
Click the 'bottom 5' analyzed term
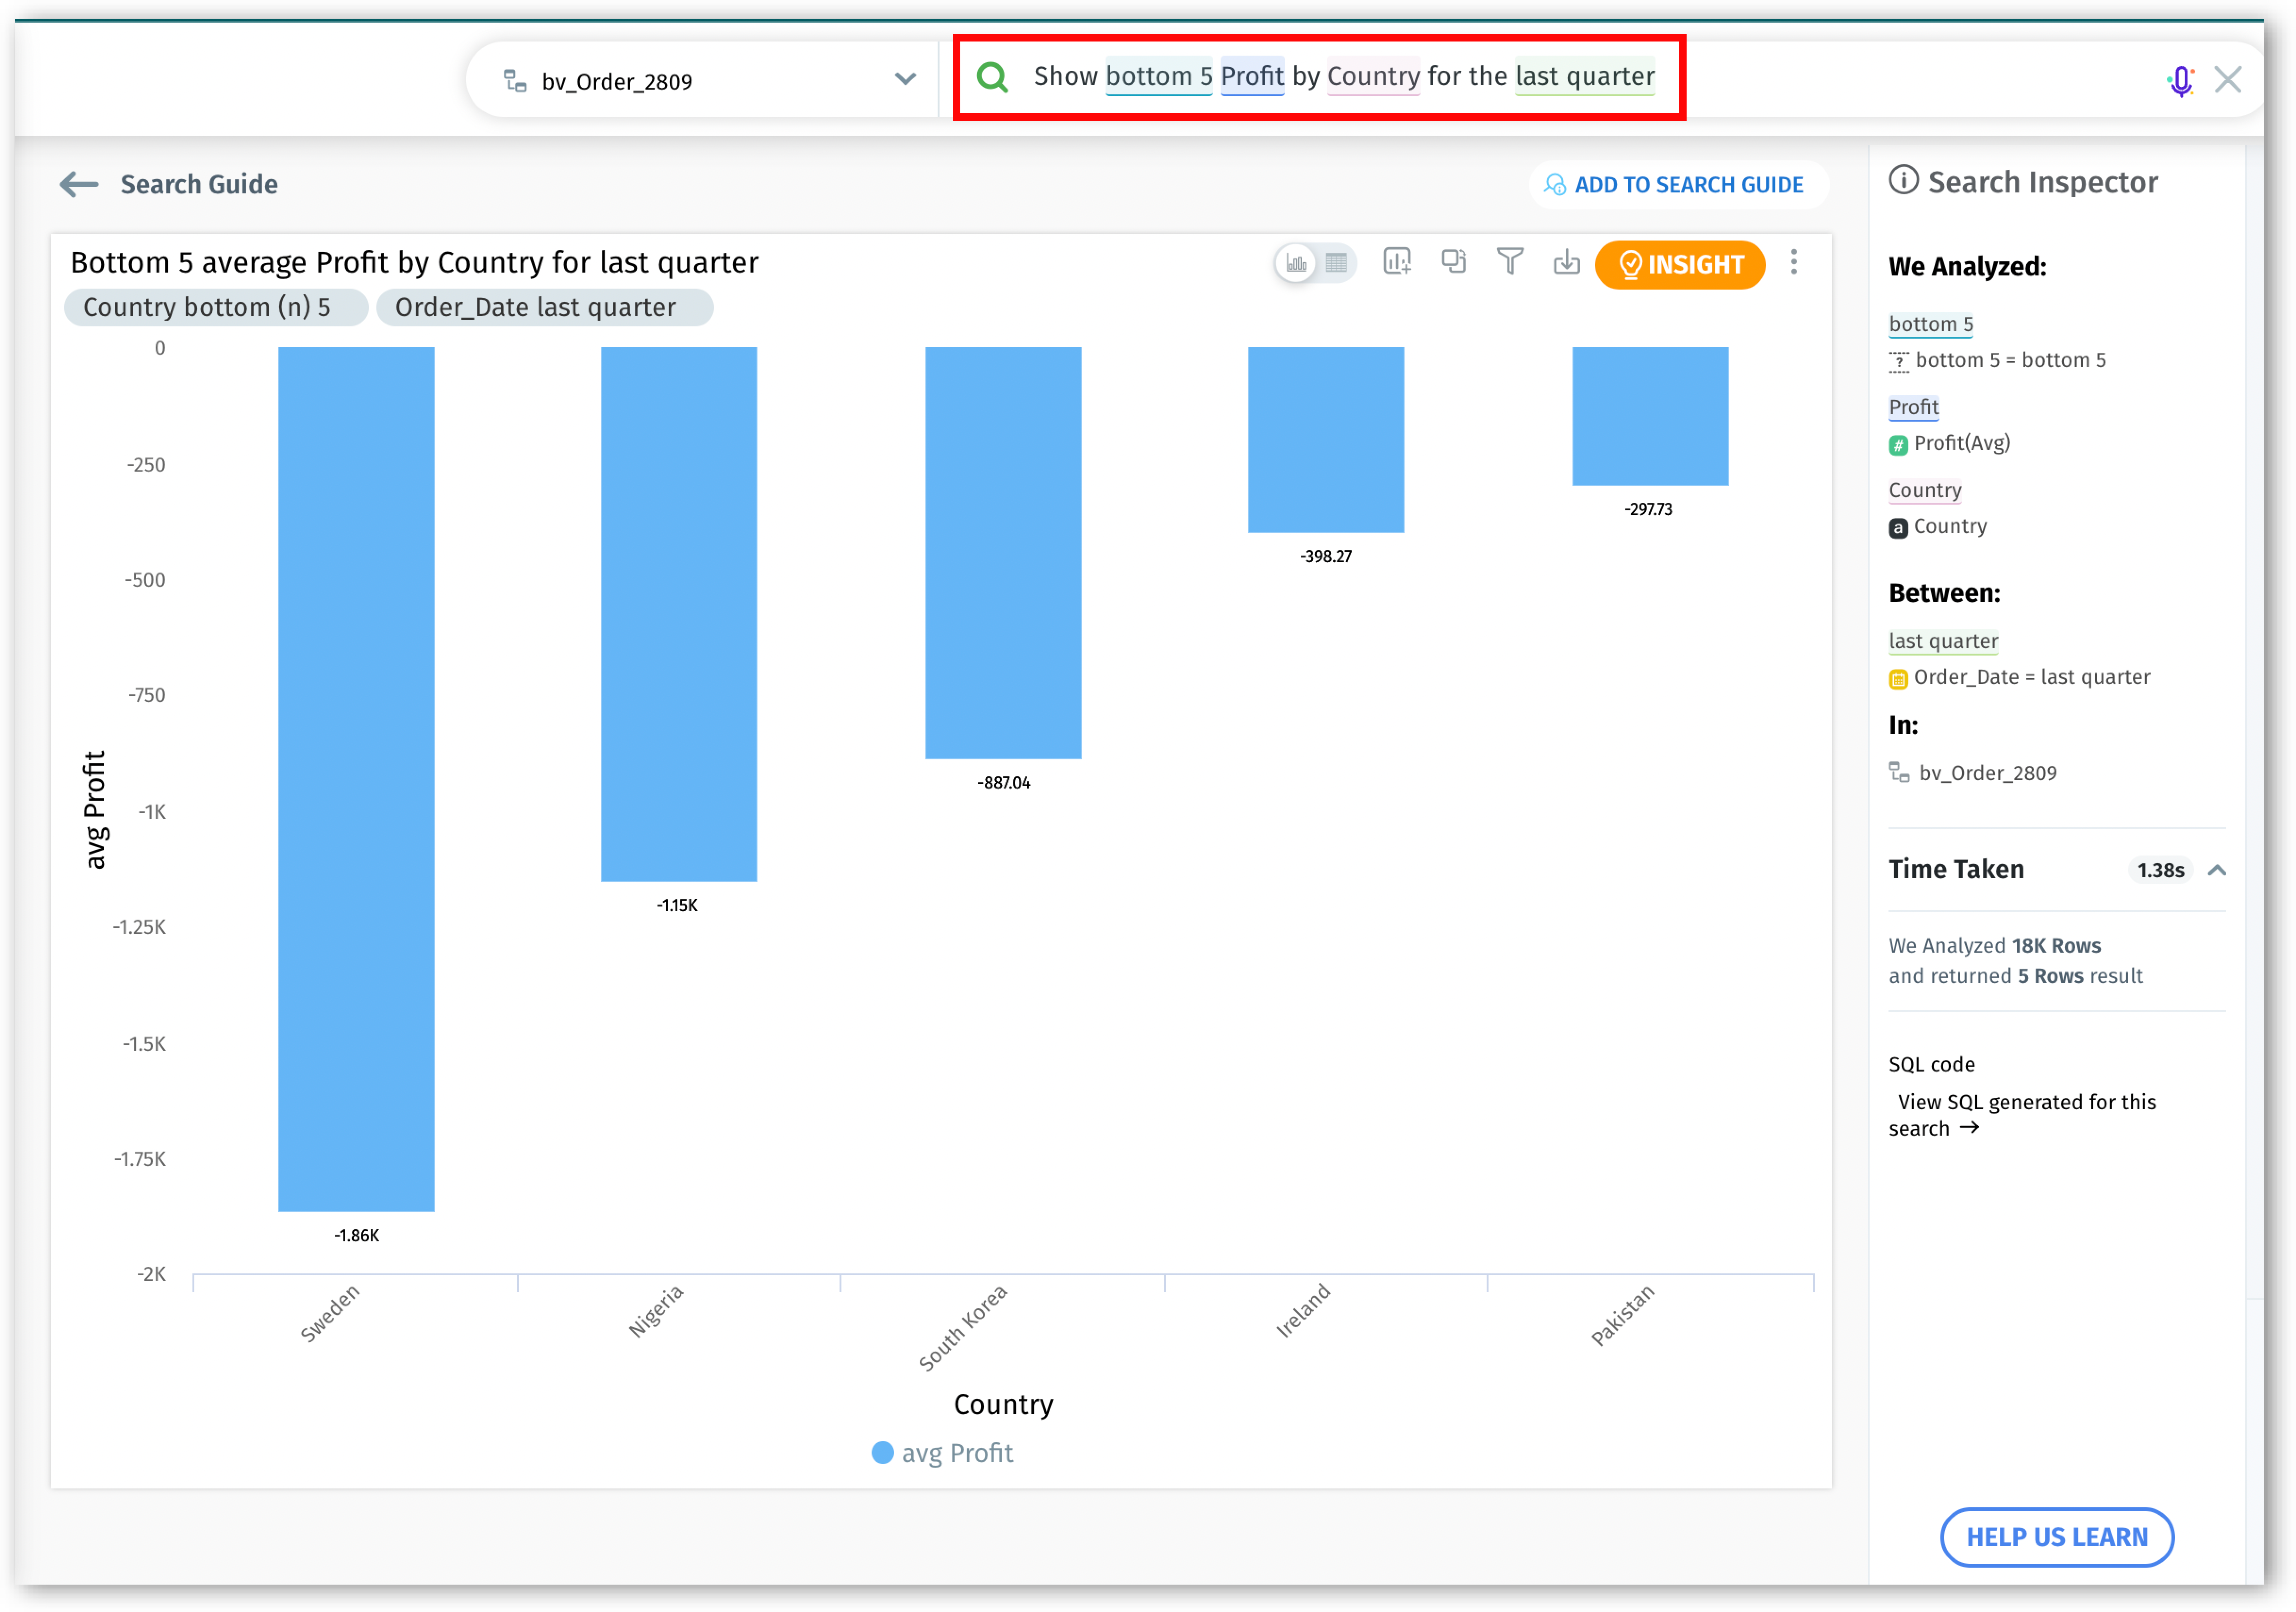coord(1930,324)
